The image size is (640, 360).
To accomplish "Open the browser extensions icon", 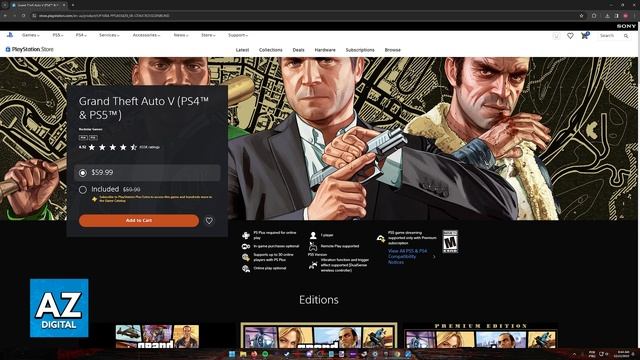I will coord(594,16).
